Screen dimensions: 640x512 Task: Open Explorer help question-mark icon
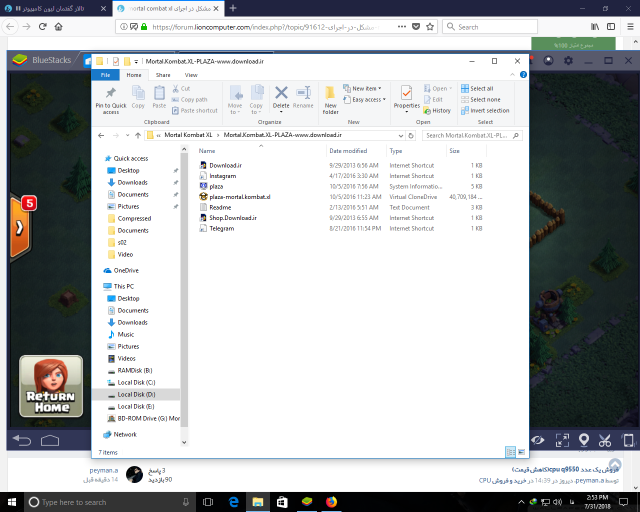[523, 75]
